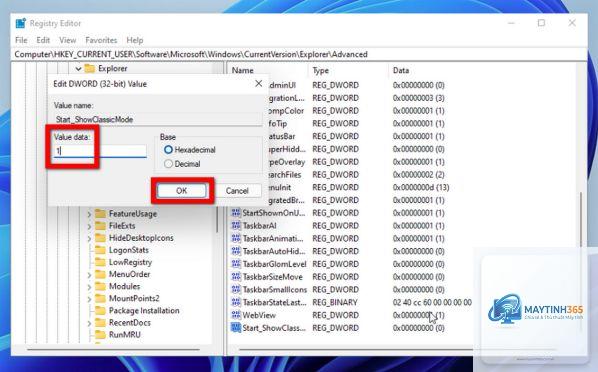The height and width of the screenshot is (372, 598).
Task: Maximize the Registry Editor window
Action: pos(541,23)
